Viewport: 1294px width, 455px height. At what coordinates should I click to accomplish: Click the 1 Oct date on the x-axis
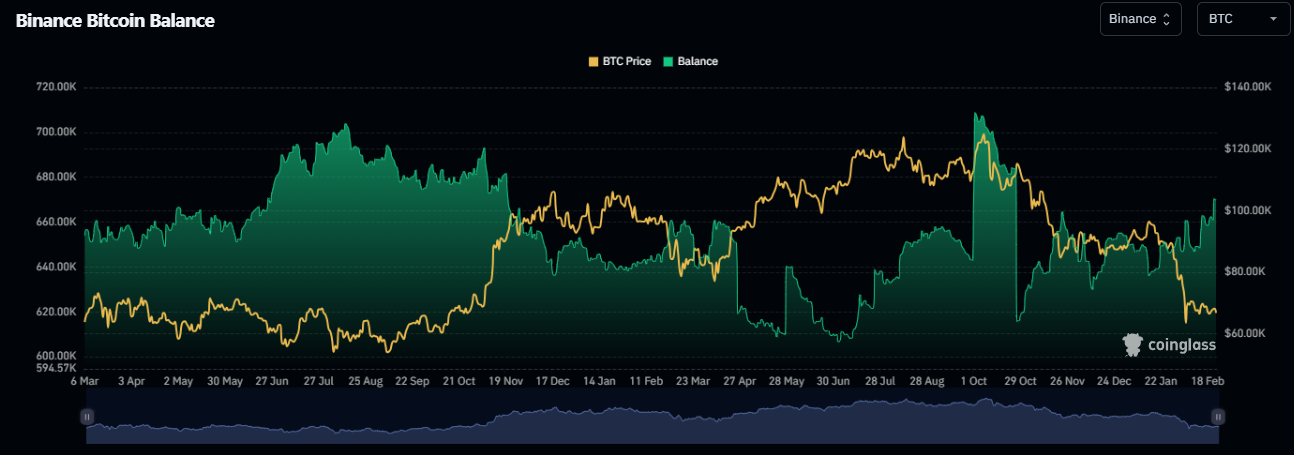(x=972, y=381)
